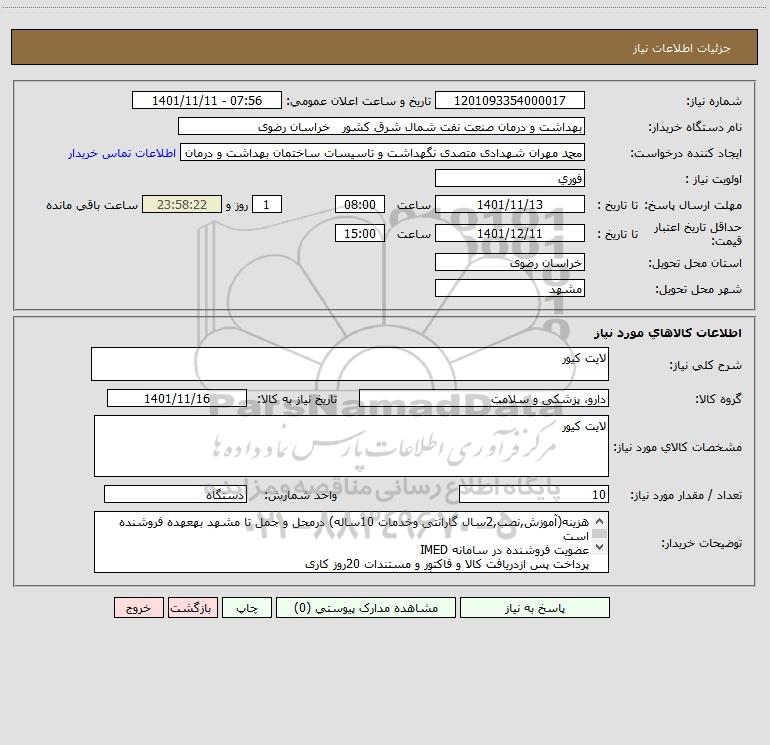This screenshot has height=745, width=770.
Task: Click delivery city field مشهد
Action: [x=510, y=288]
